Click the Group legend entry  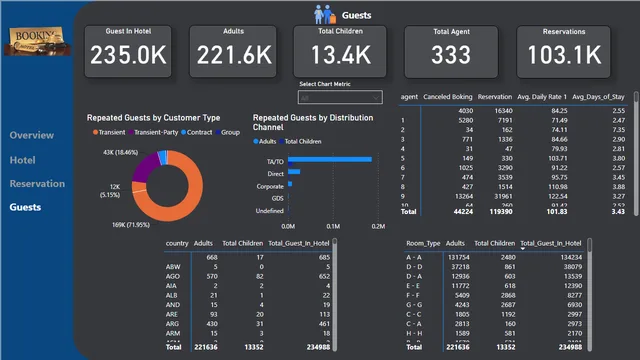click(228, 132)
